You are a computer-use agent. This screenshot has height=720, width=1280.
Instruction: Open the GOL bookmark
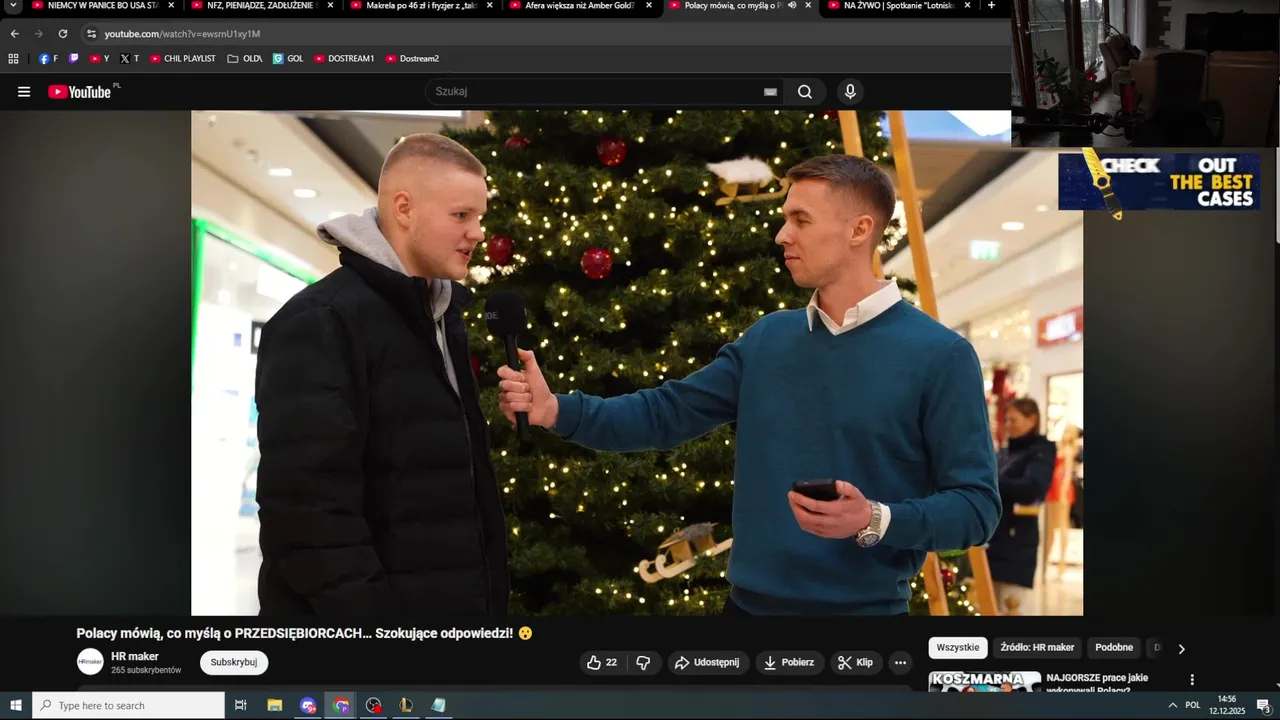[x=288, y=59]
